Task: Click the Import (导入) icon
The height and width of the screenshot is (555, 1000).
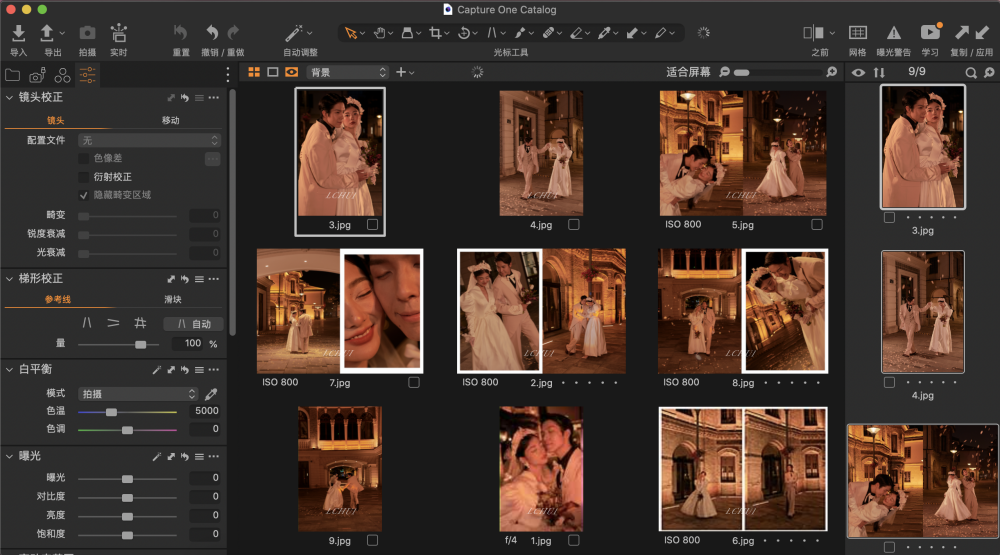Action: coord(18,34)
